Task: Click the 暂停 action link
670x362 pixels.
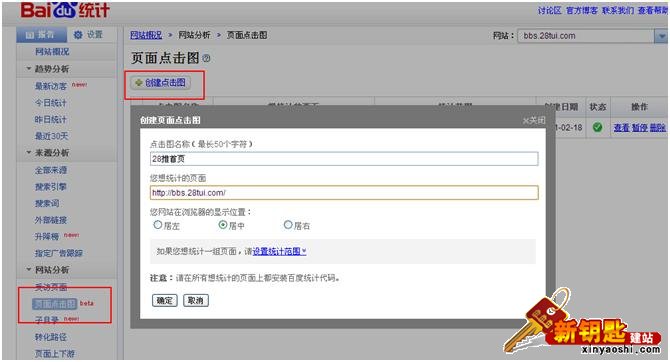Action: pos(639,127)
